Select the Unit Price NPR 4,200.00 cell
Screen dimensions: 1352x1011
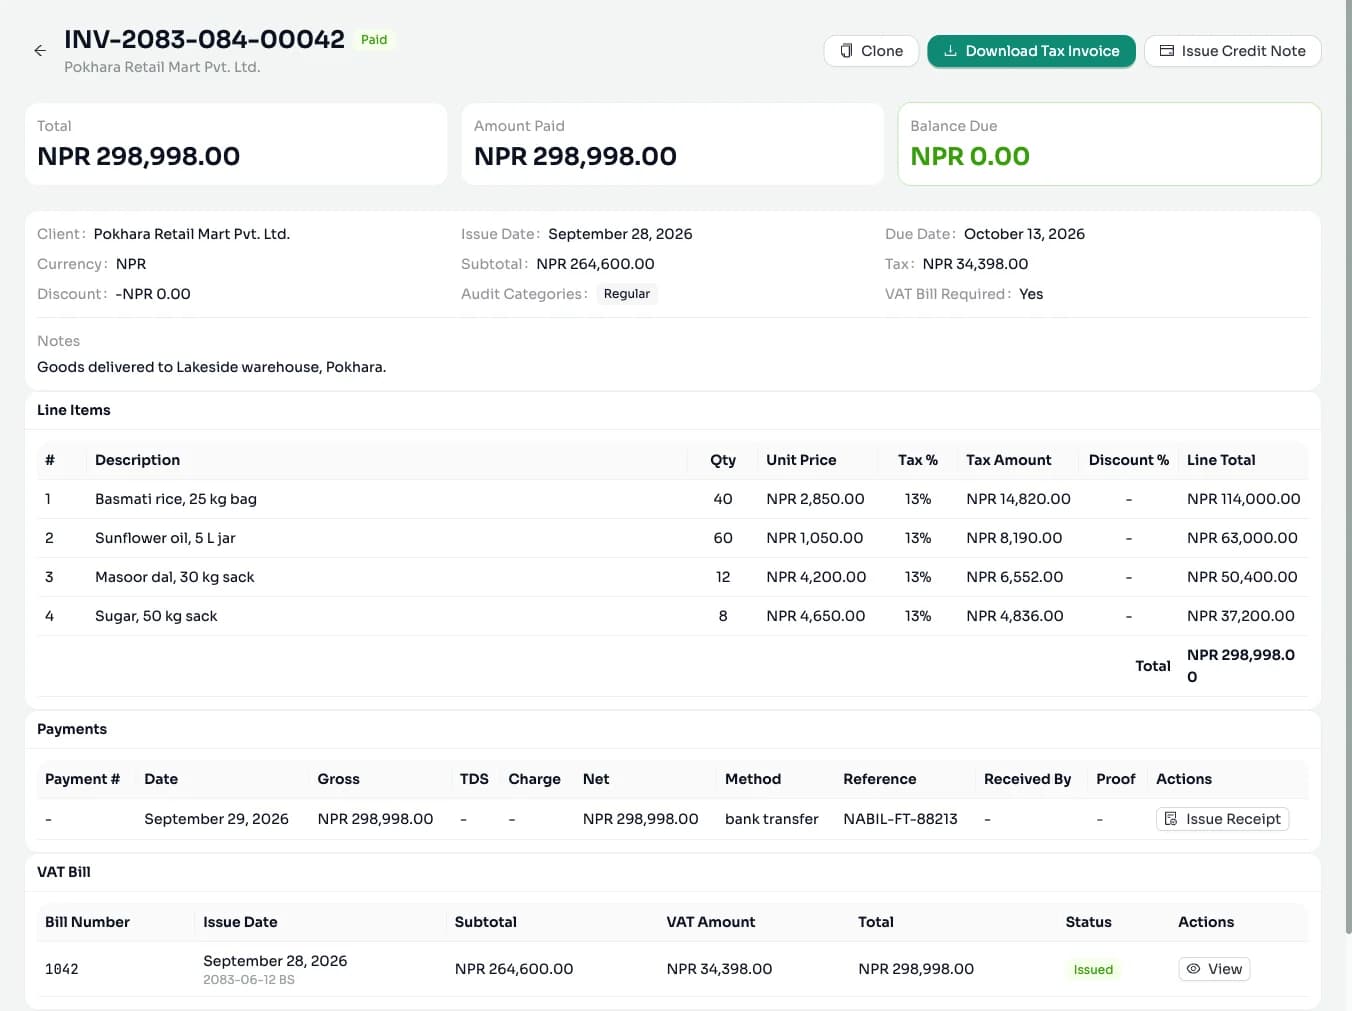coord(816,577)
